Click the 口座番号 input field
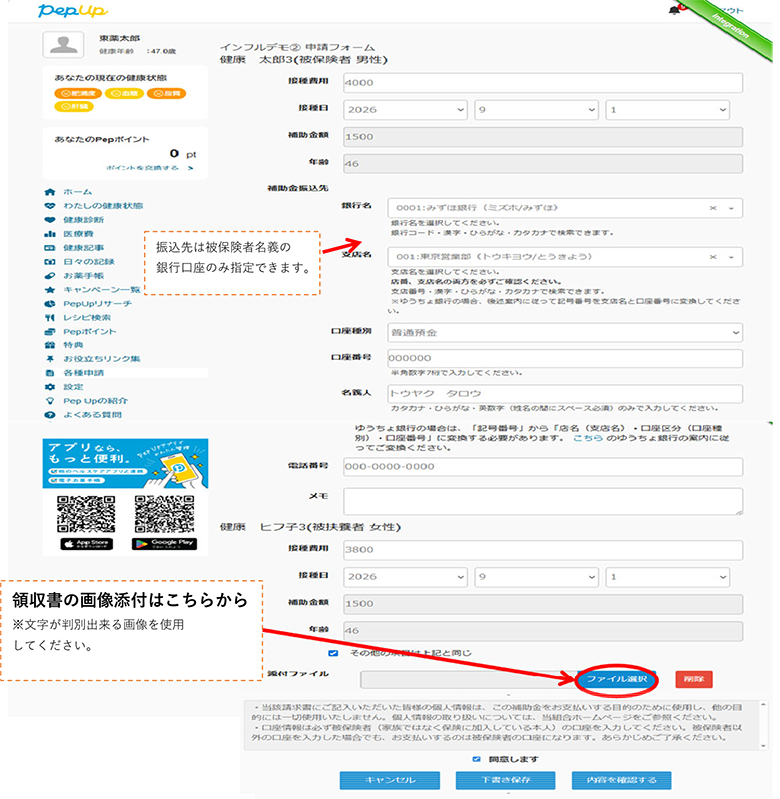This screenshot has width=780, height=799. 564,358
